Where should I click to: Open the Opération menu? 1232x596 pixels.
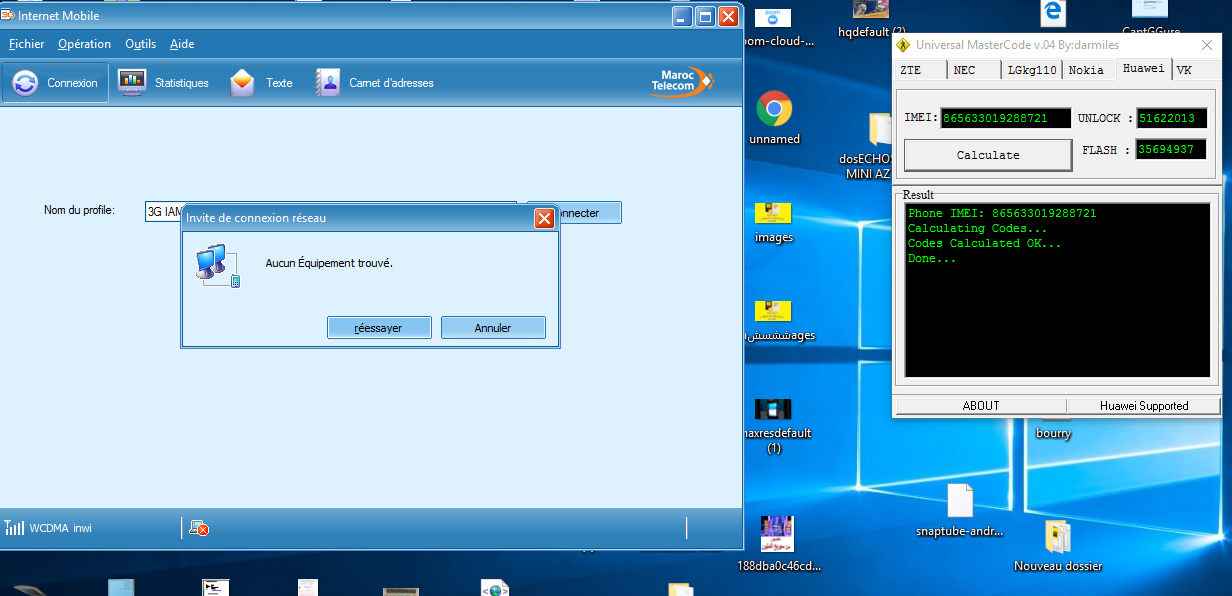pos(85,44)
